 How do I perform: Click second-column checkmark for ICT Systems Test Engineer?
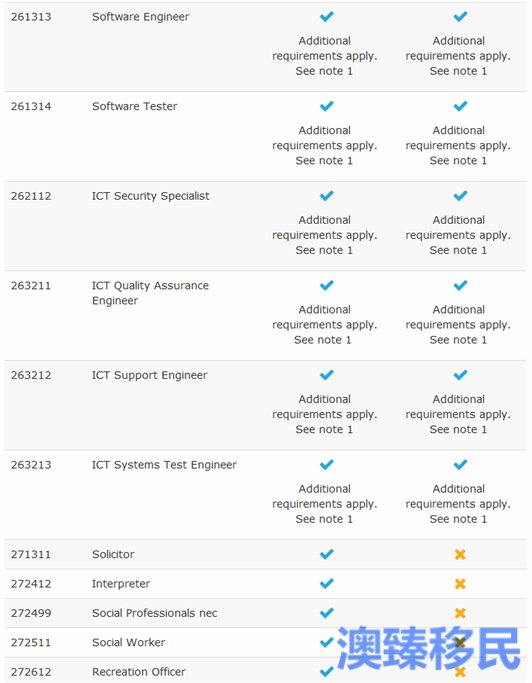[460, 465]
